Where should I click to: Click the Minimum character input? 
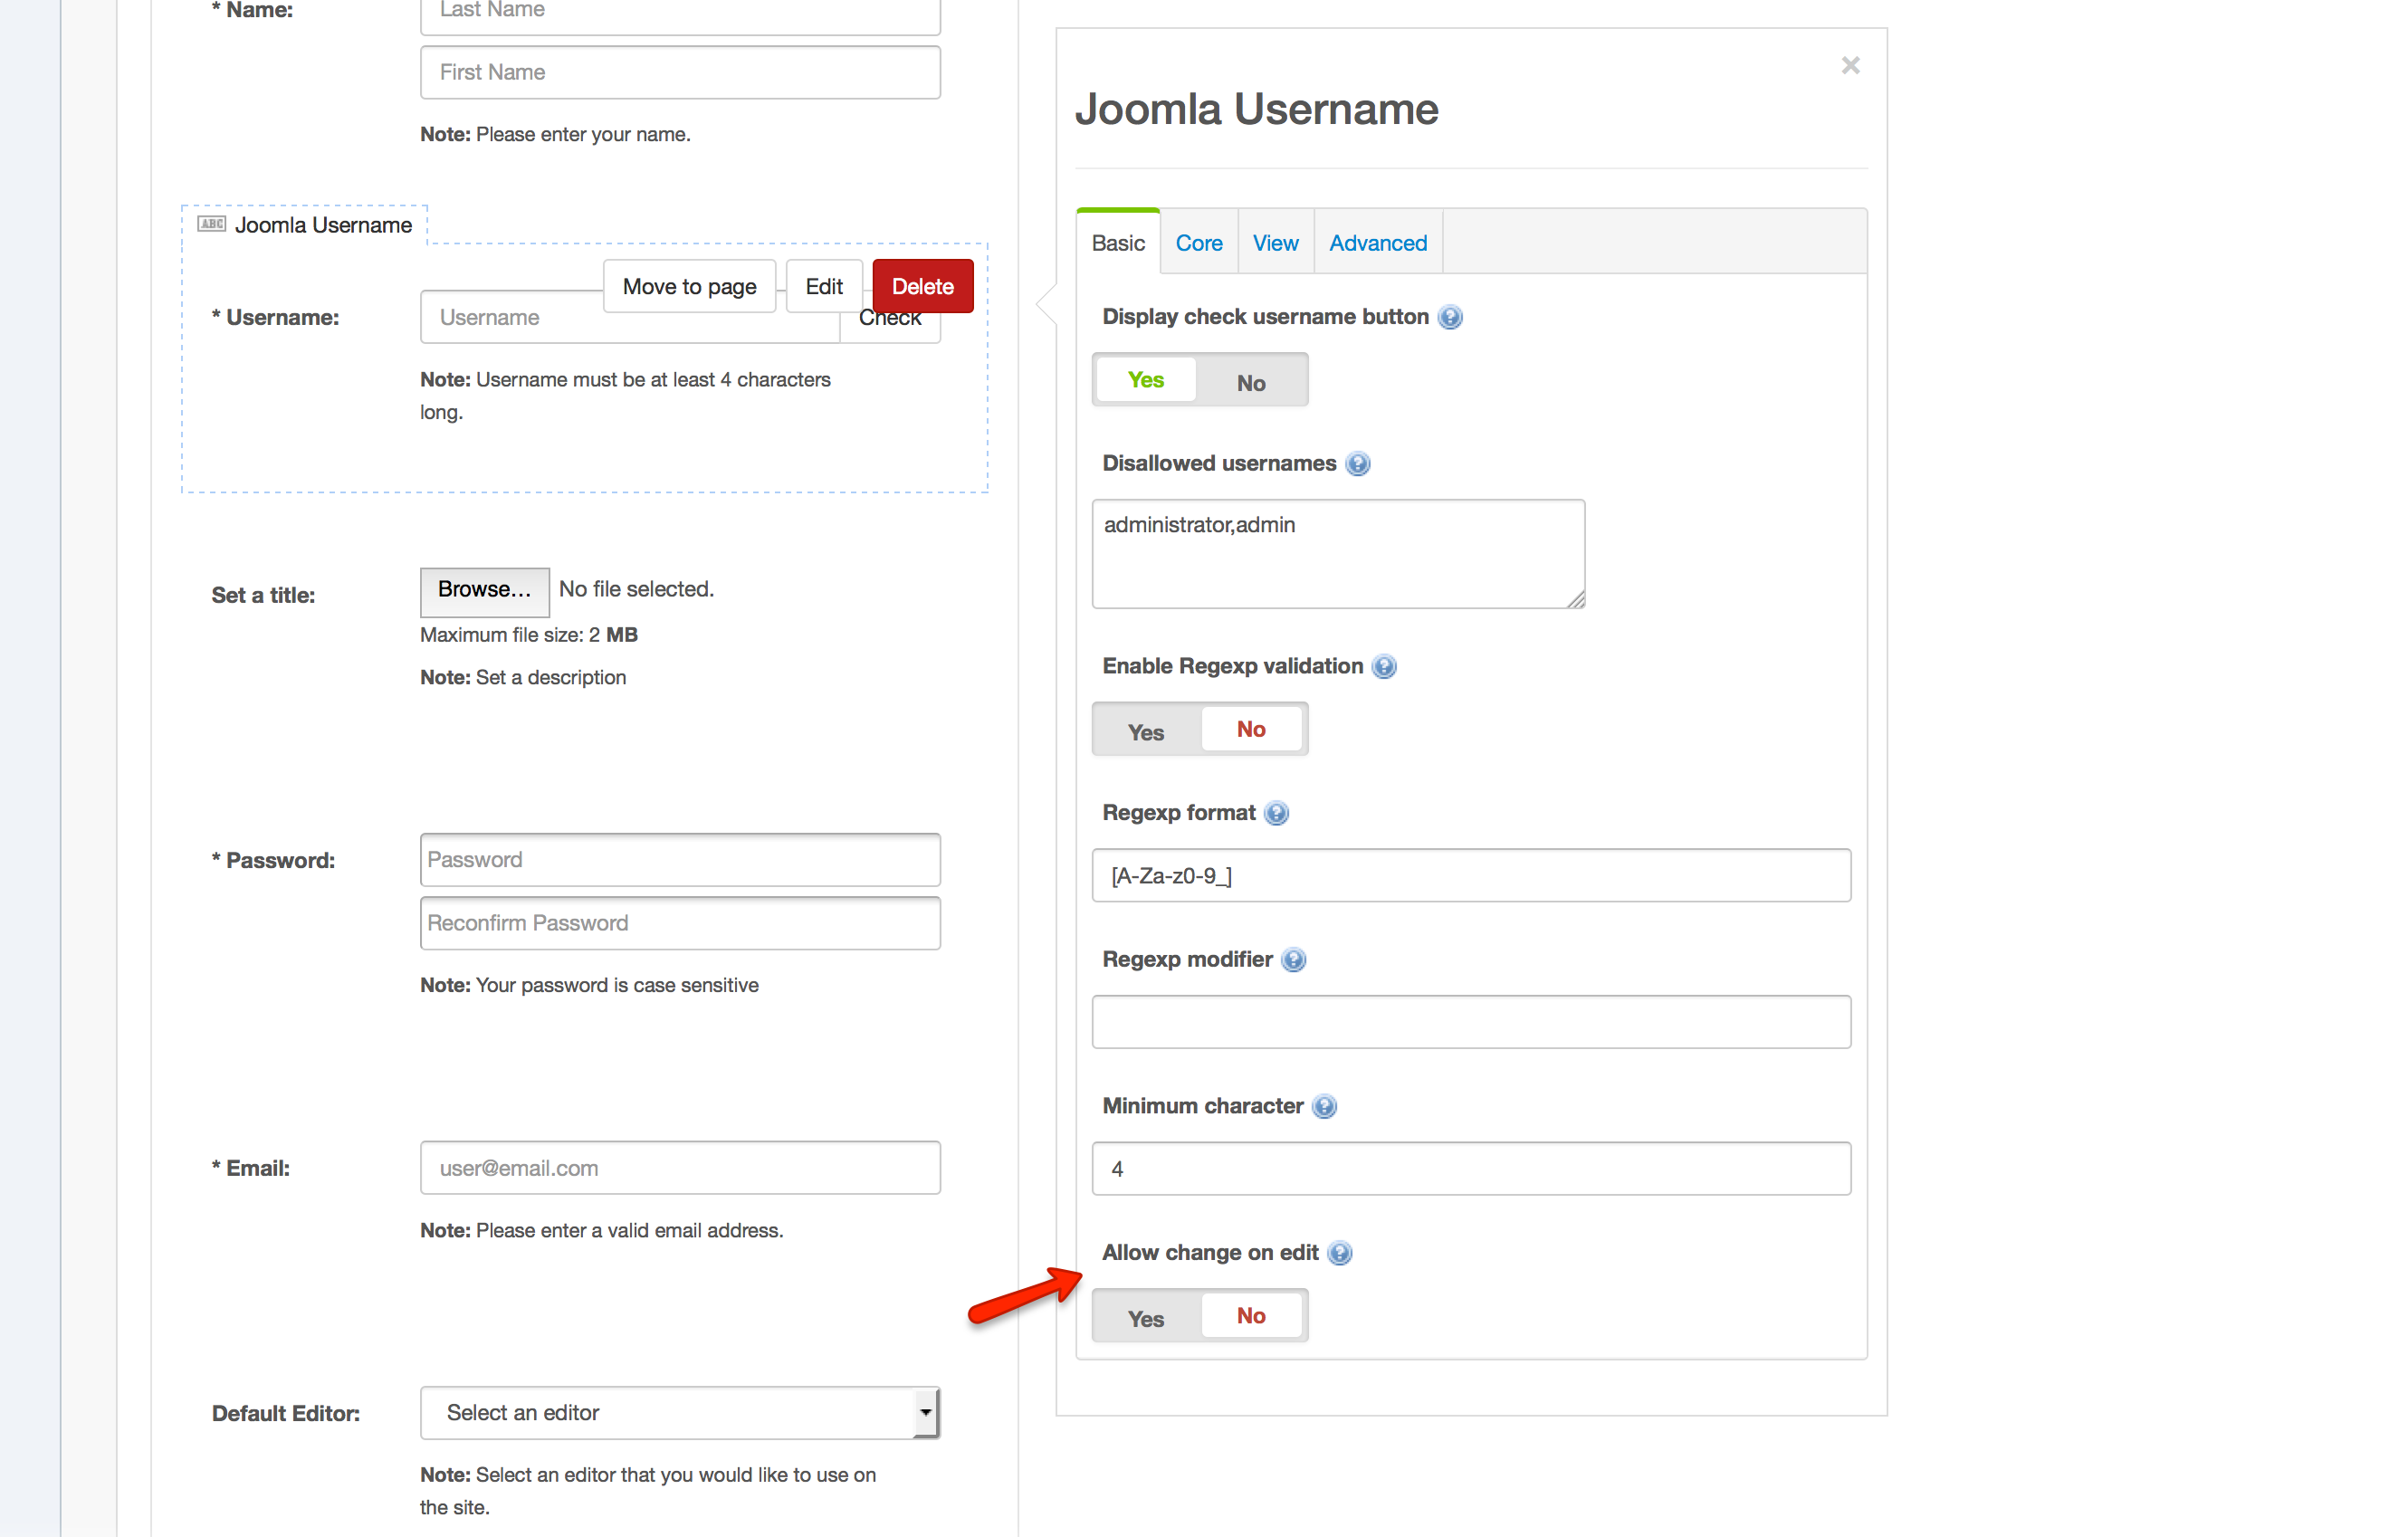tap(1471, 1168)
